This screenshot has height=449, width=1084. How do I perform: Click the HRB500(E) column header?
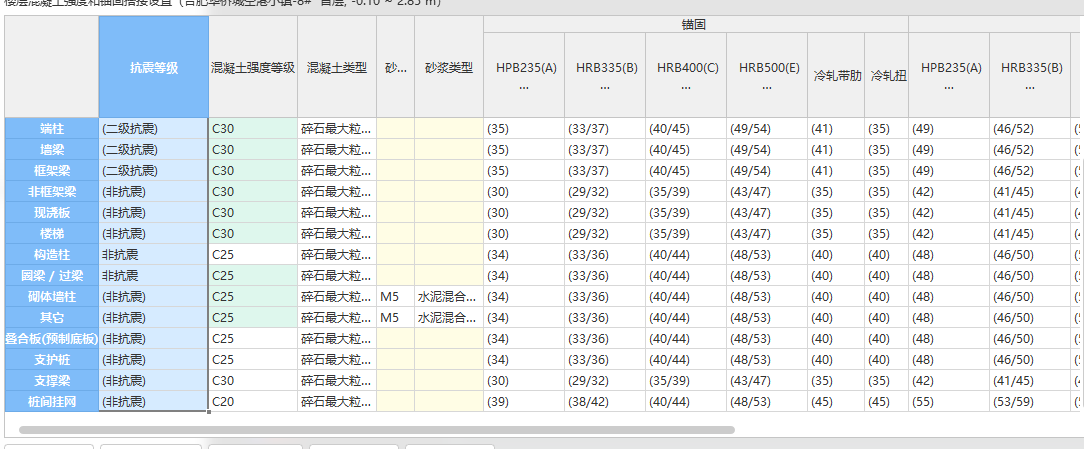(767, 75)
